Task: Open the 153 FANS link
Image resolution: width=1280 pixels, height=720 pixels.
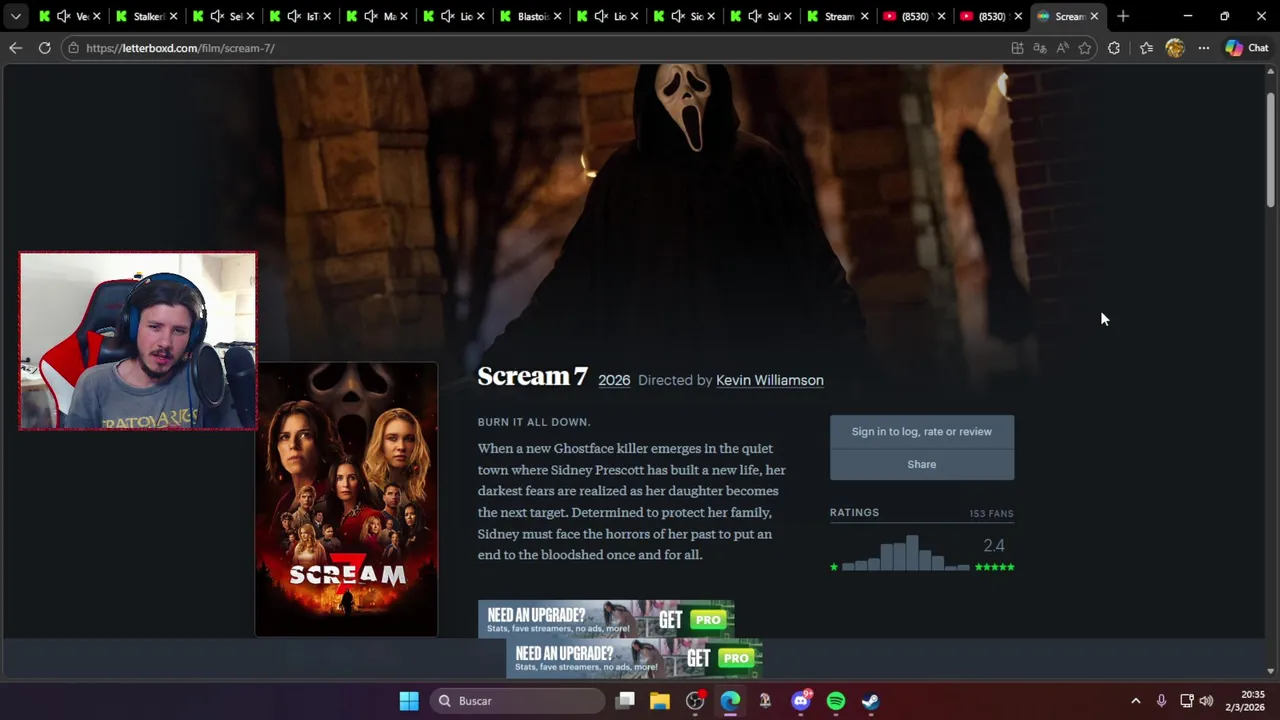Action: point(991,513)
